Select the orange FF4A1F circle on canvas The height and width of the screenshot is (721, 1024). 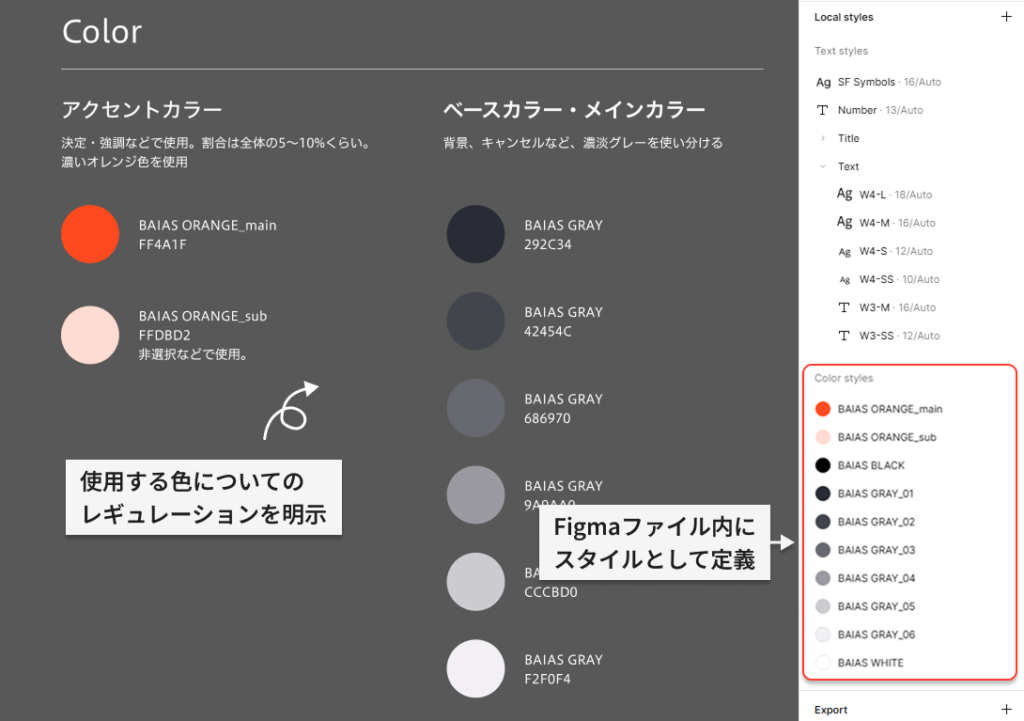point(90,234)
